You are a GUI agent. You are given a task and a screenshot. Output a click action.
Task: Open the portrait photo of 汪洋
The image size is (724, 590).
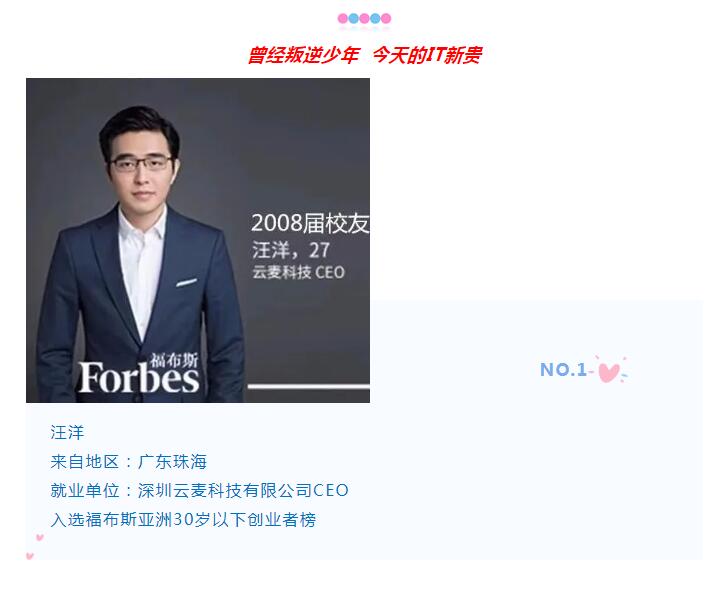(198, 240)
